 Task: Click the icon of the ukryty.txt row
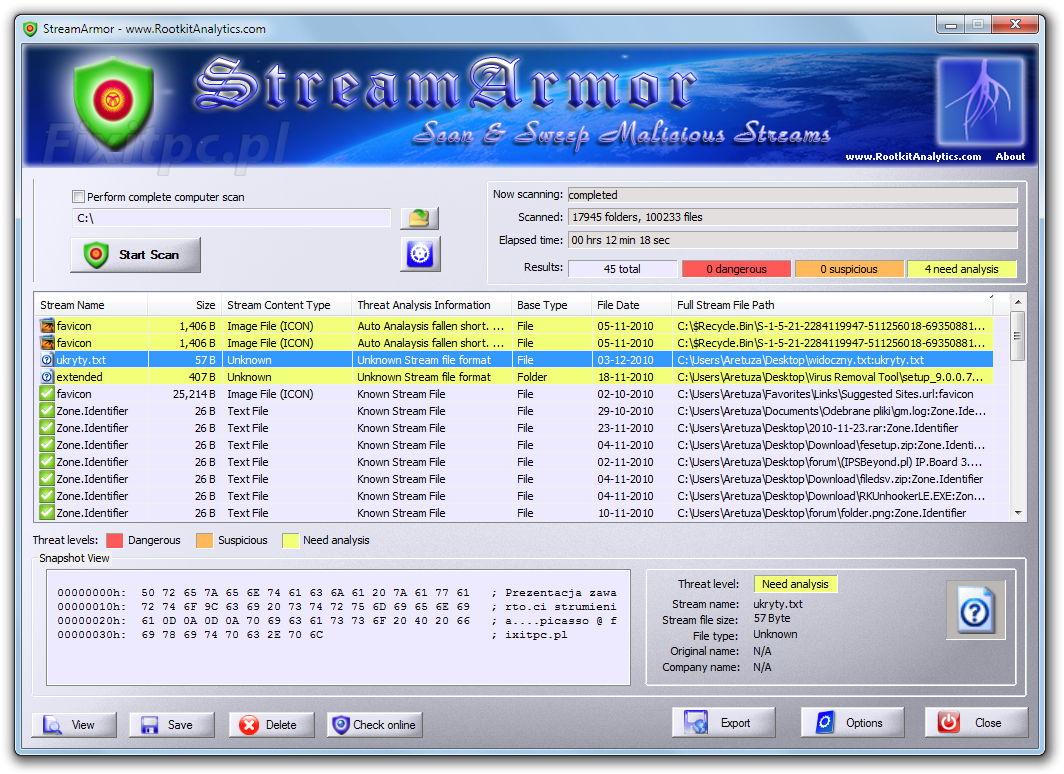point(47,360)
